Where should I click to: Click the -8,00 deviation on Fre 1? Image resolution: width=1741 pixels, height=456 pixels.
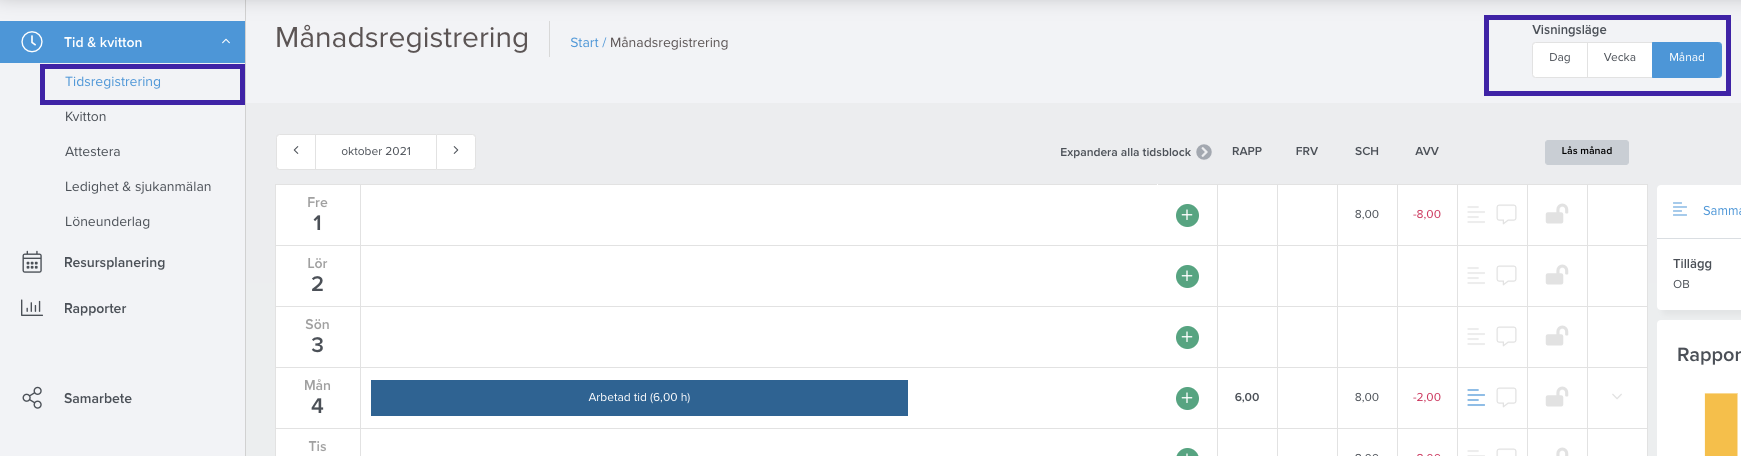pyautogui.click(x=1427, y=215)
